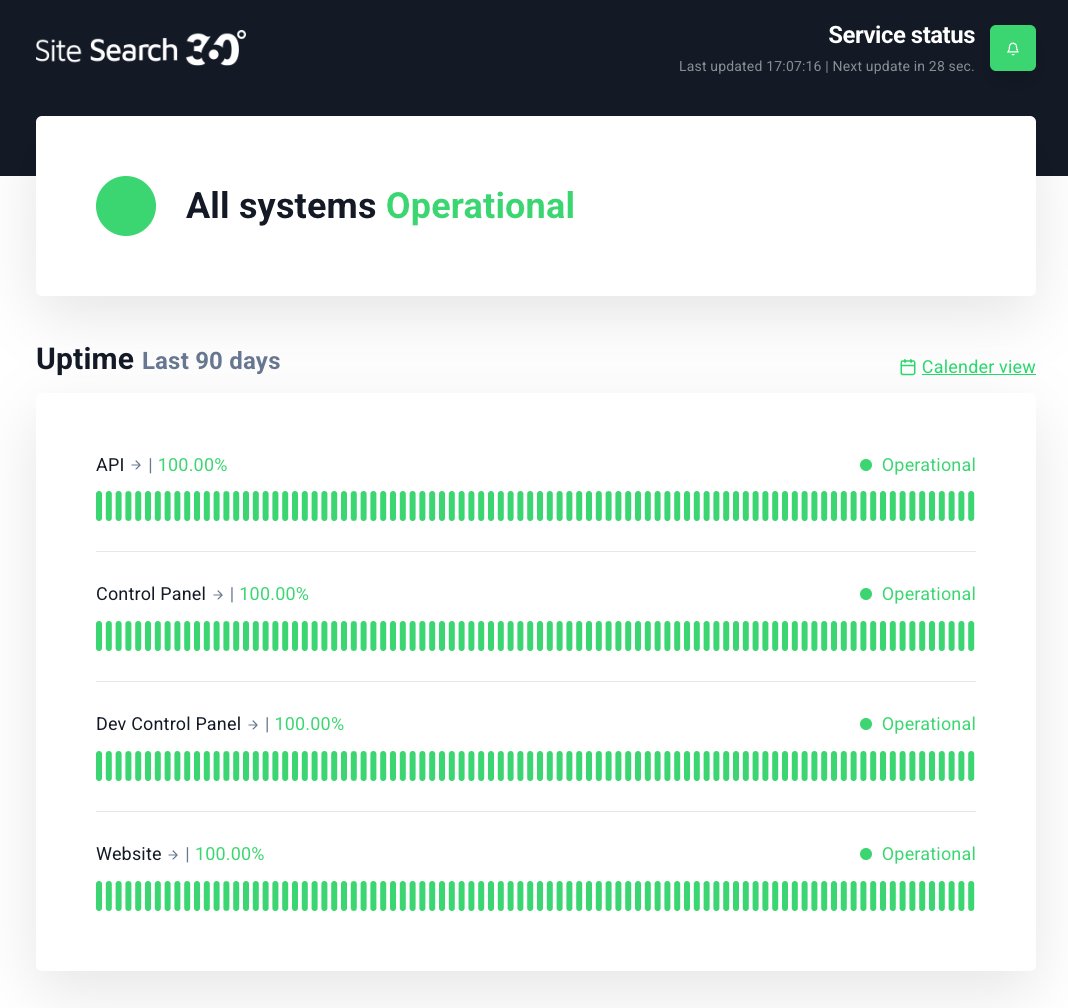Open the Site Search 360 logo
Viewport: 1068px width, 1008px height.
click(x=140, y=49)
